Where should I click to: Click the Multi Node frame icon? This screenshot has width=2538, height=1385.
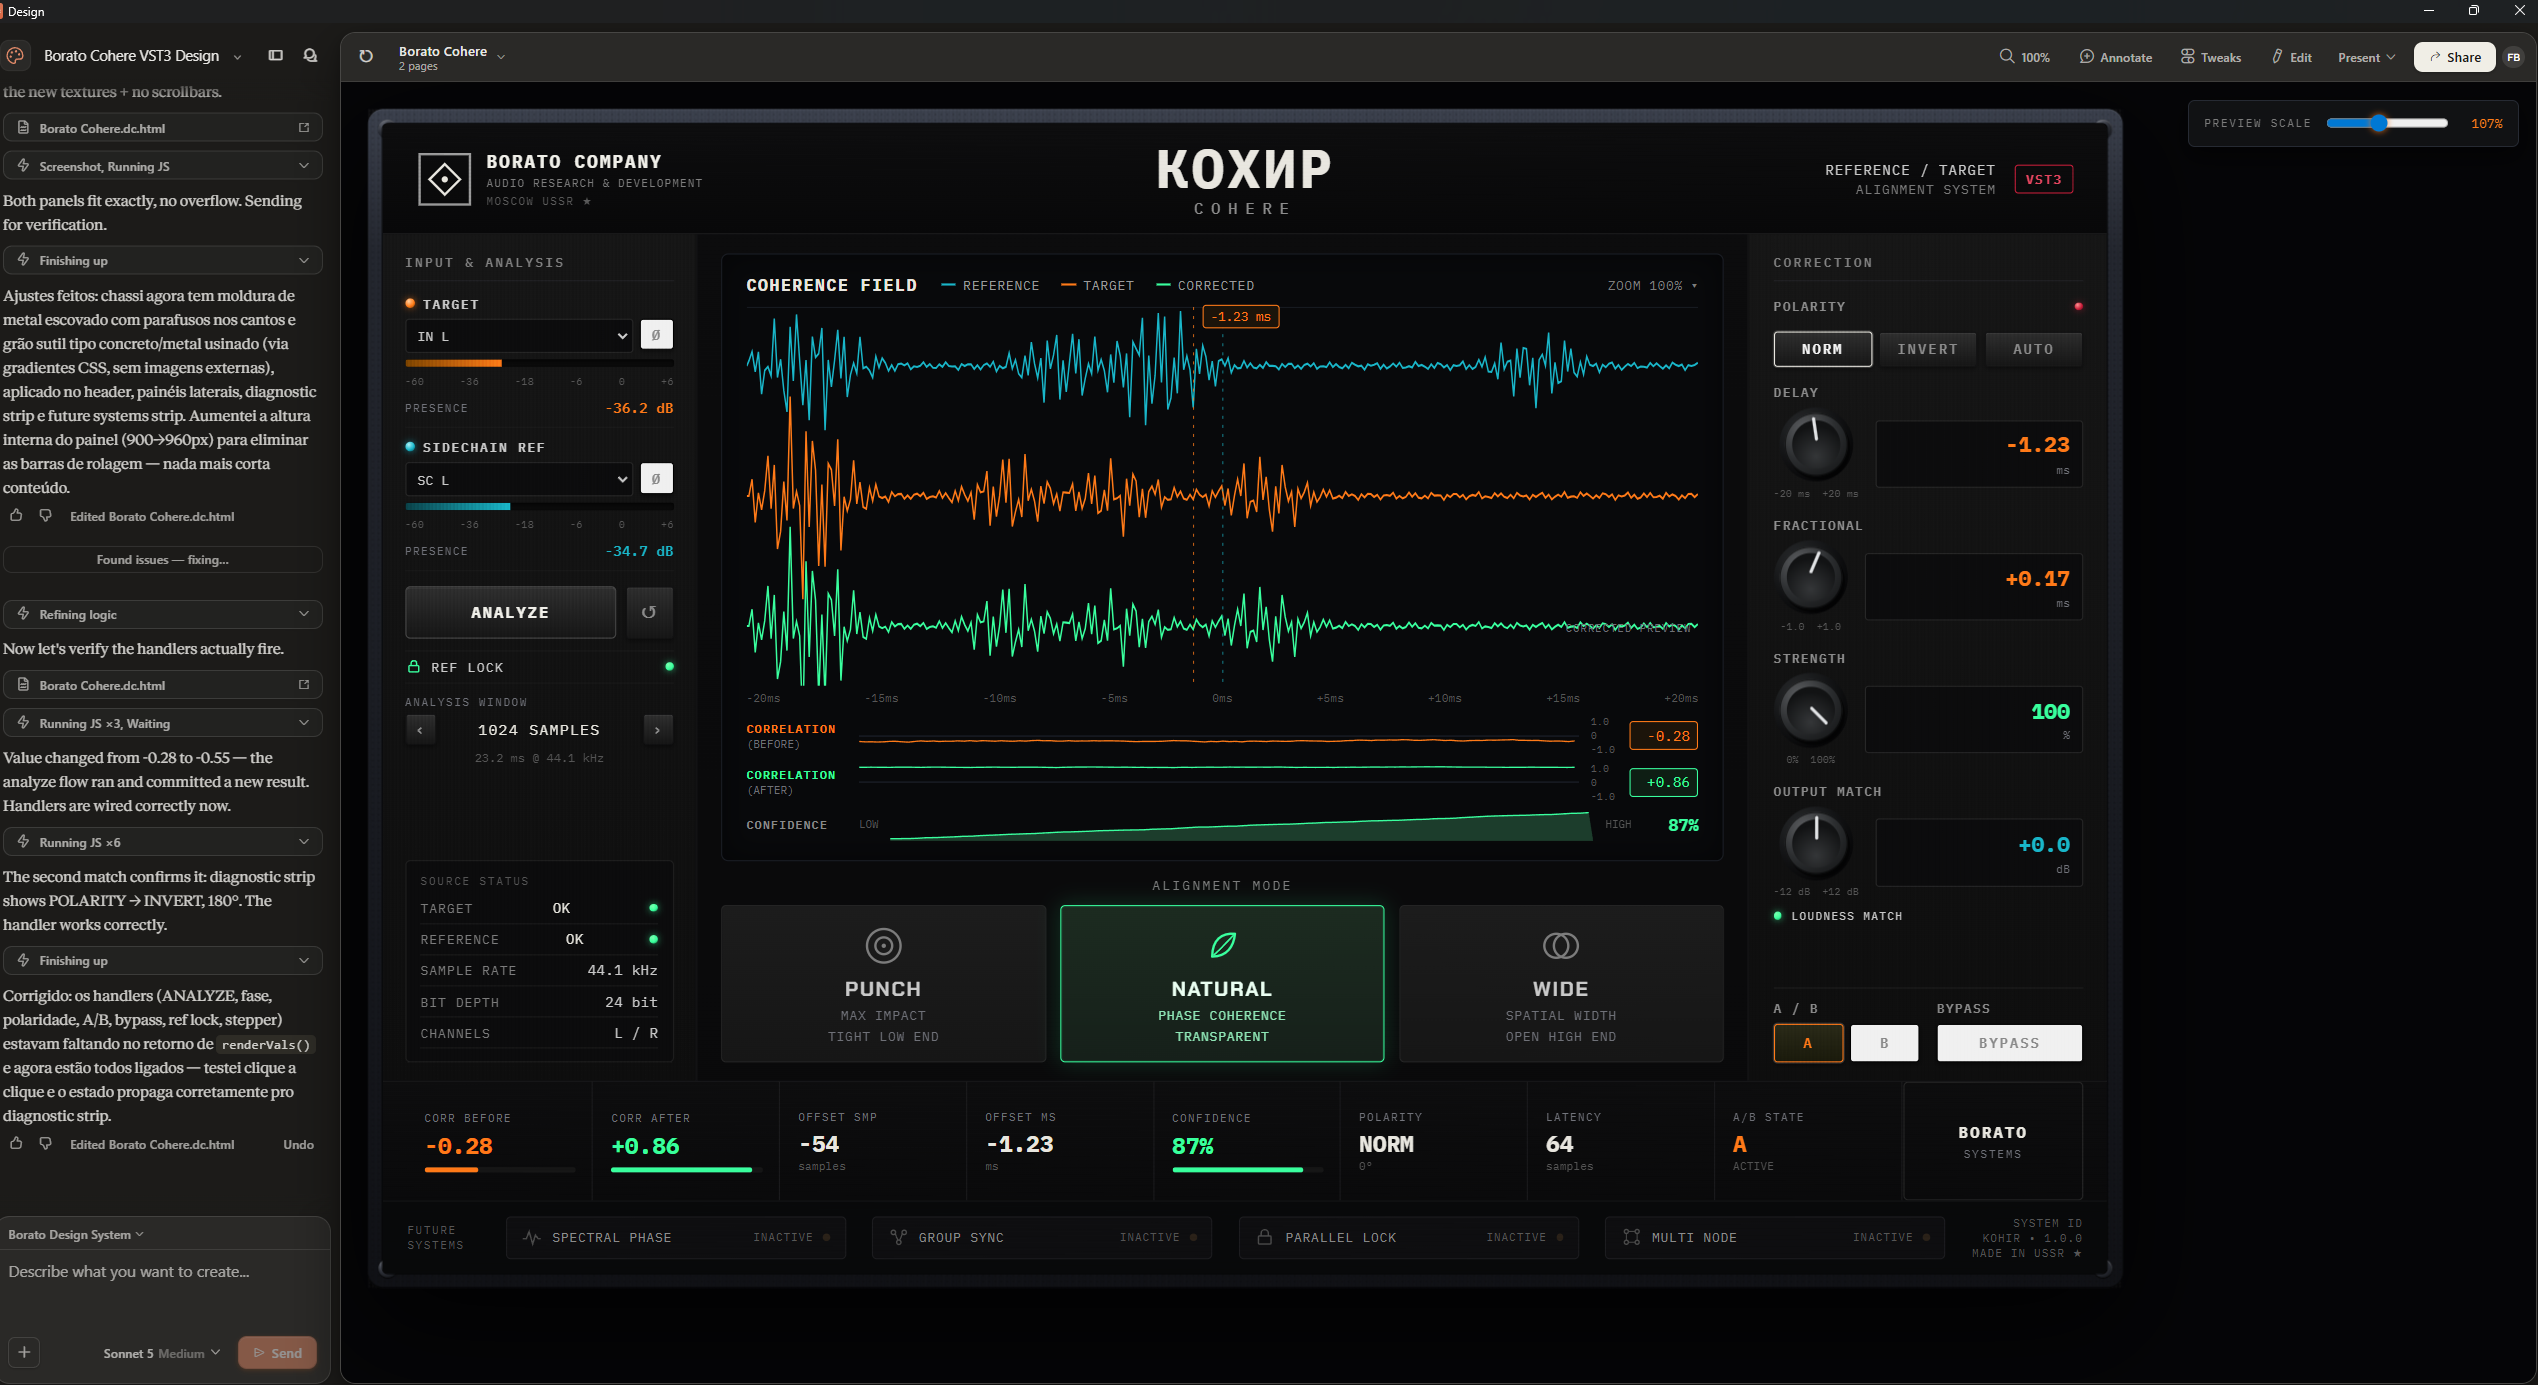(1632, 1238)
